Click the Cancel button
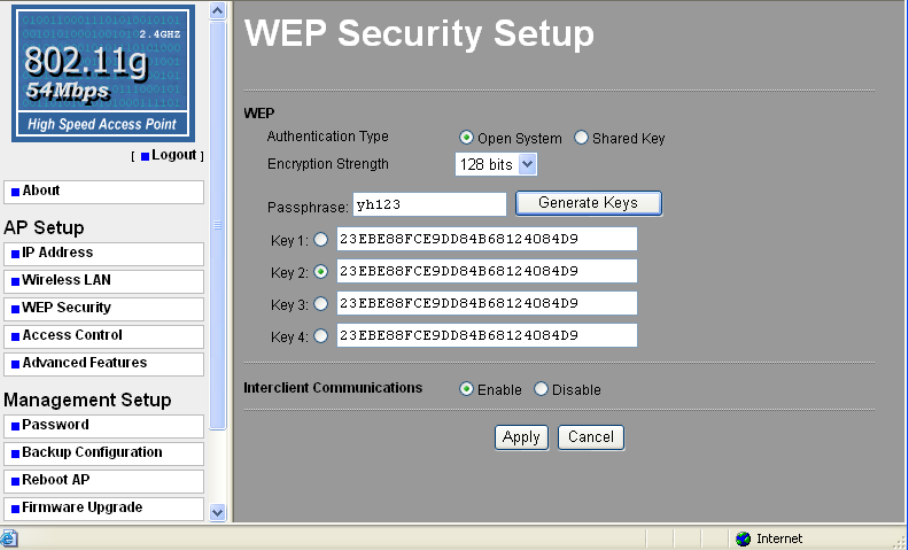The image size is (908, 550). pos(591,438)
